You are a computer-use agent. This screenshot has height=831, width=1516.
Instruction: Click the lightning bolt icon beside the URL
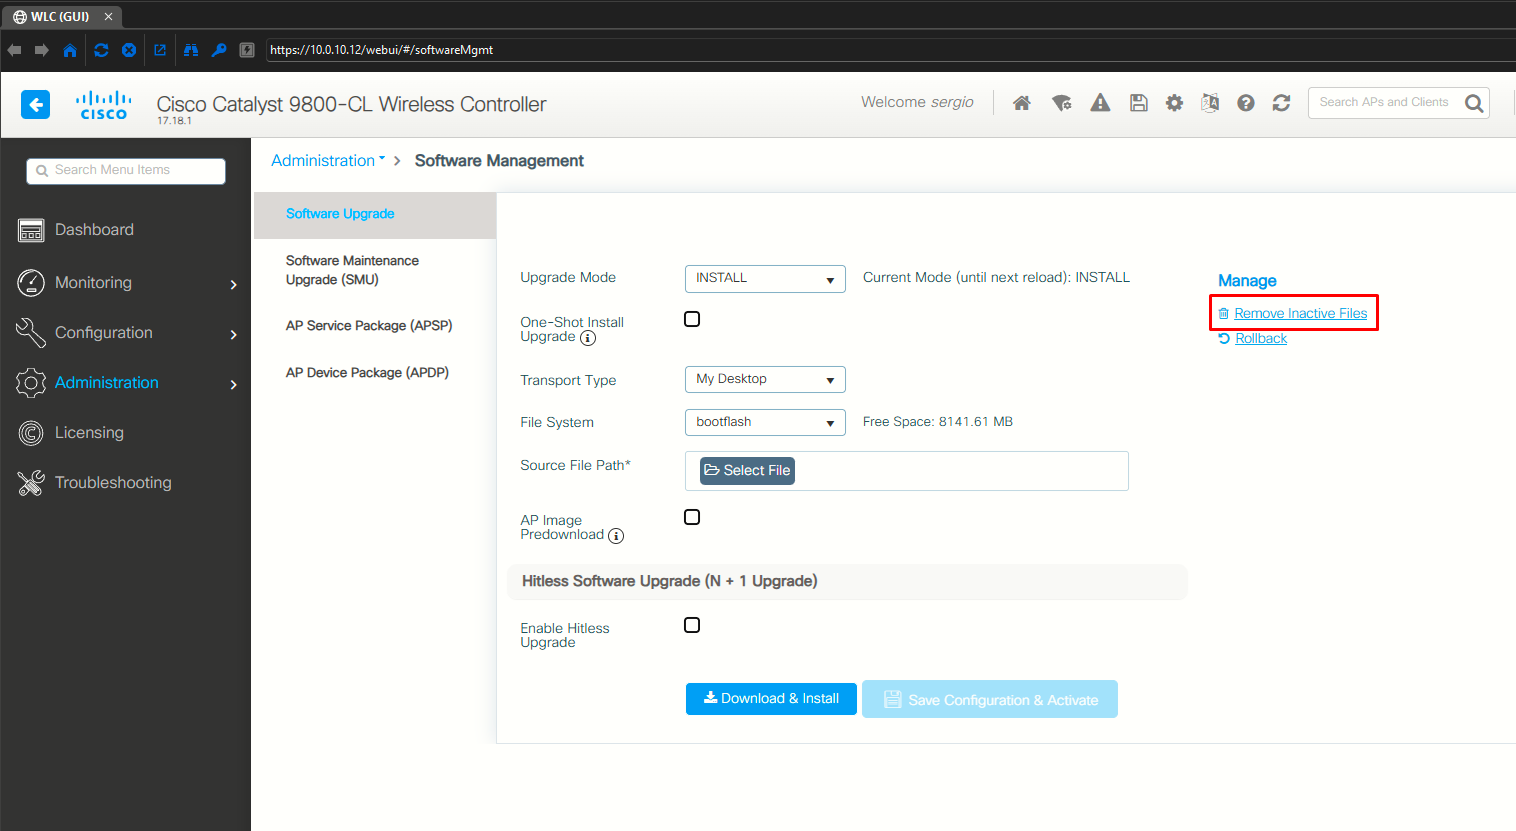coord(247,50)
